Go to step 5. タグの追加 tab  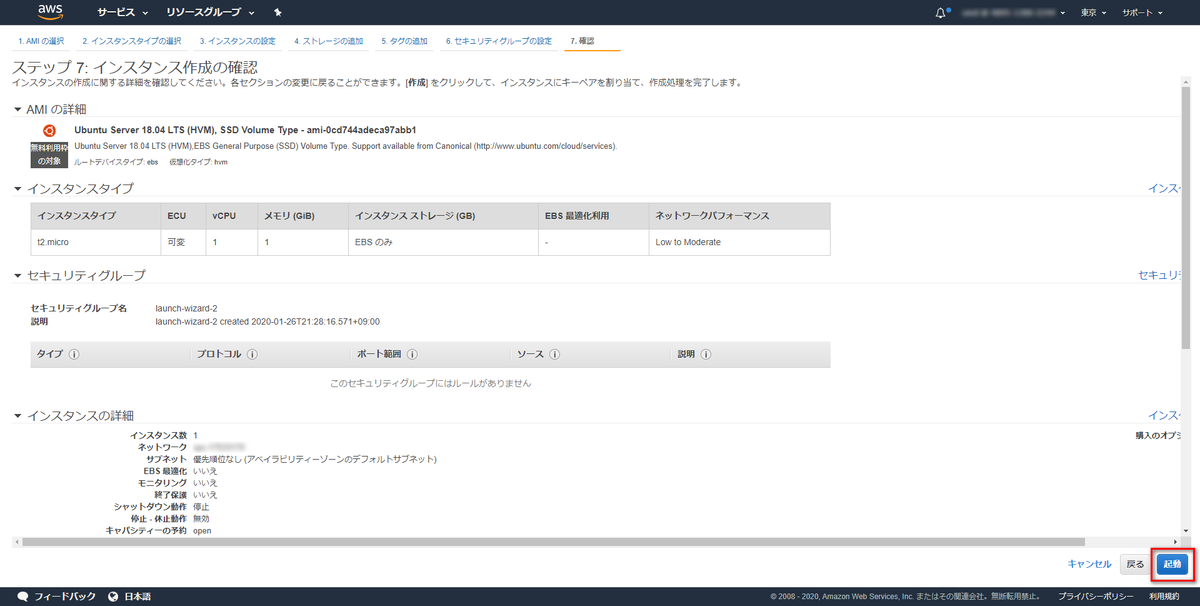404,41
